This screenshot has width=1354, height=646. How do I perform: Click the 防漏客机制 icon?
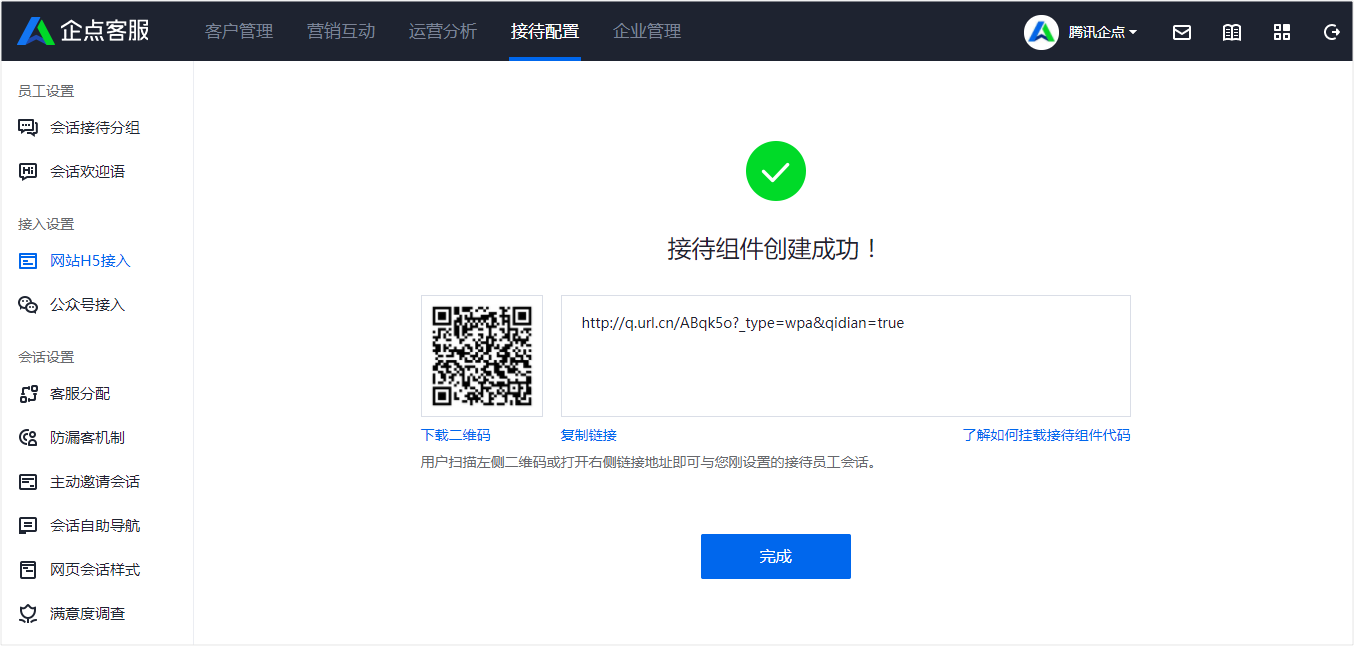28,438
